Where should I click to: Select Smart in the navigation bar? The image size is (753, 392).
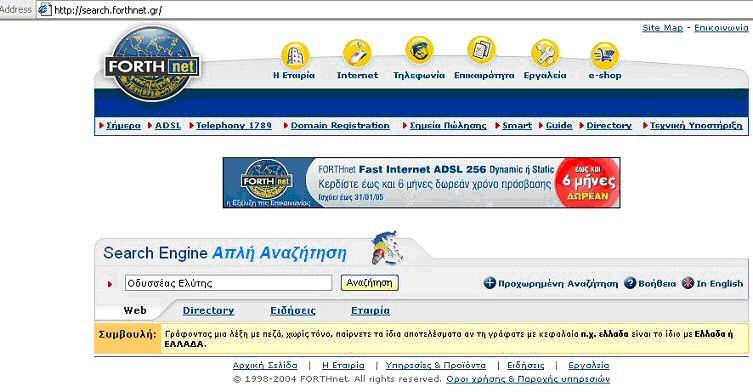[x=517, y=125]
